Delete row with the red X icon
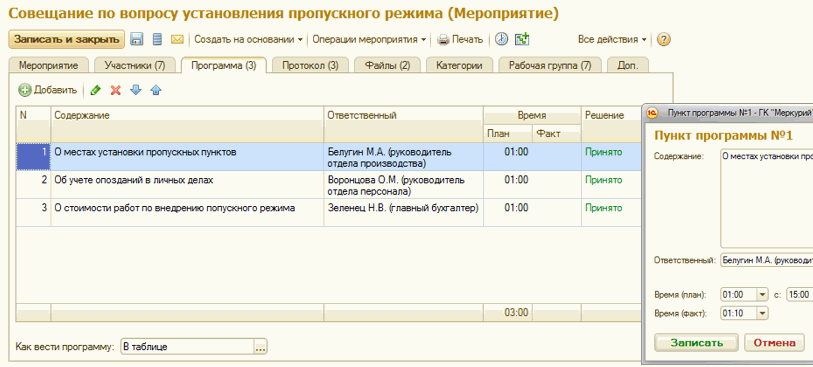This screenshot has width=813, height=367. pyautogui.click(x=116, y=90)
